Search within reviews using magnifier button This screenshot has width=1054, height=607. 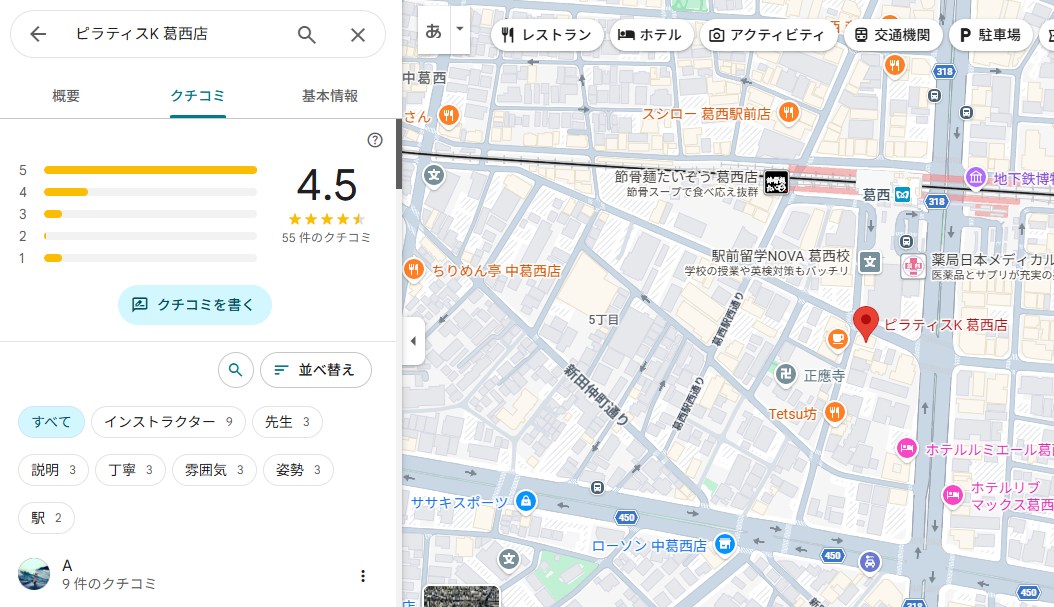[x=235, y=370]
